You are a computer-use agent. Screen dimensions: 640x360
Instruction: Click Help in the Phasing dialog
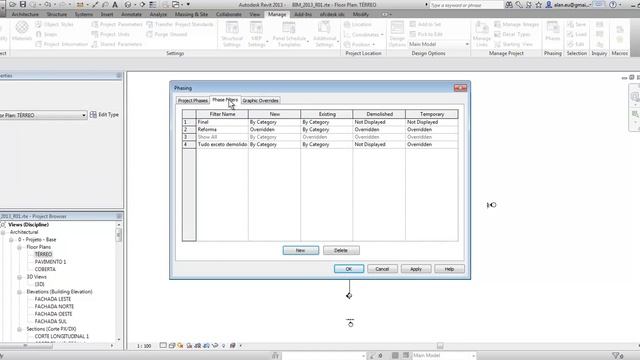coord(449,269)
